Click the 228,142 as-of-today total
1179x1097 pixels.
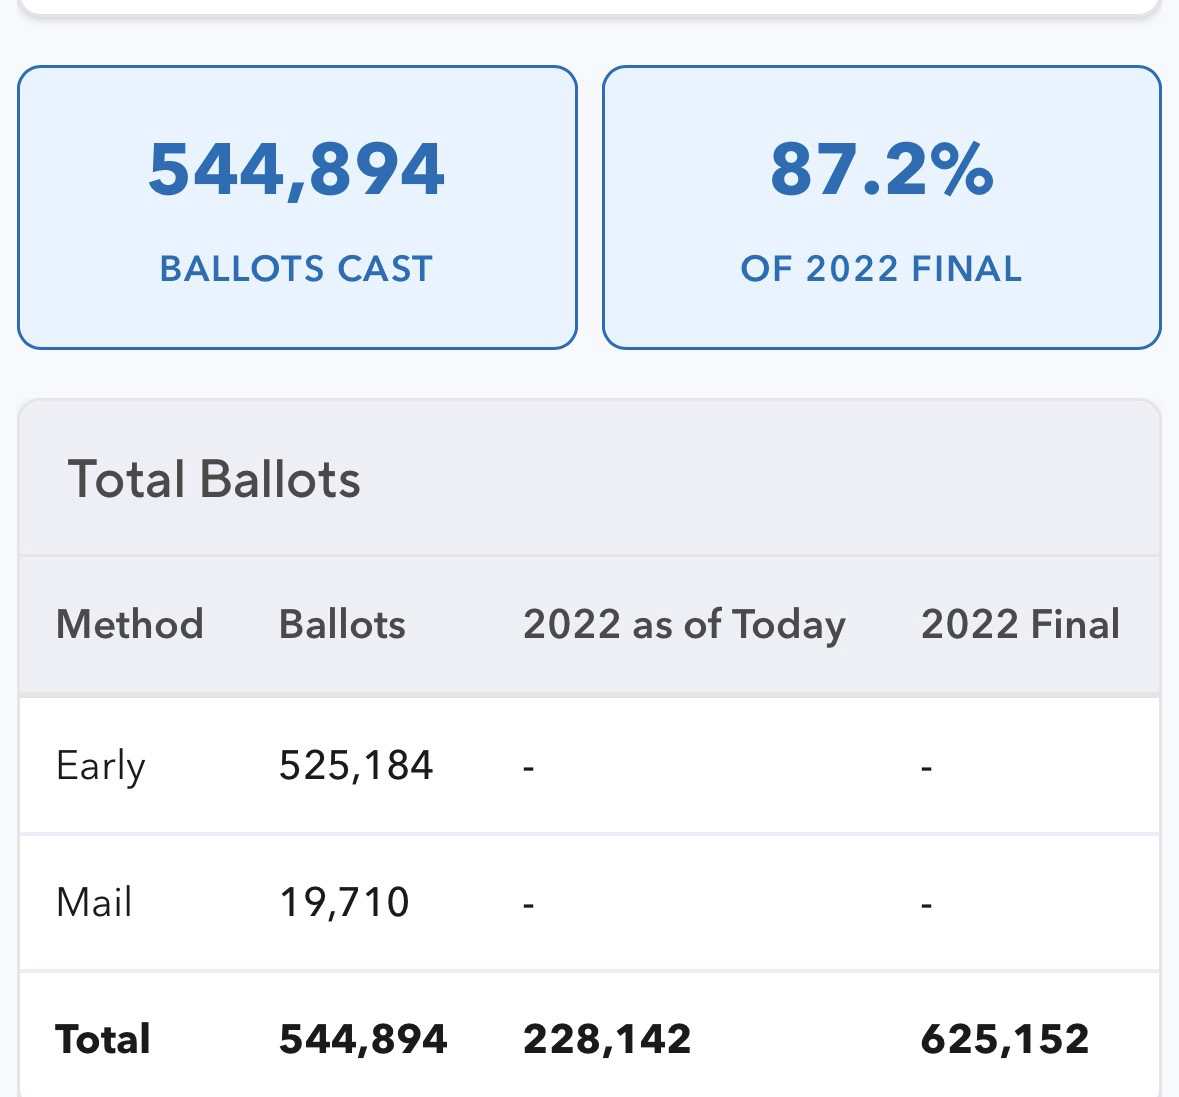[607, 1040]
